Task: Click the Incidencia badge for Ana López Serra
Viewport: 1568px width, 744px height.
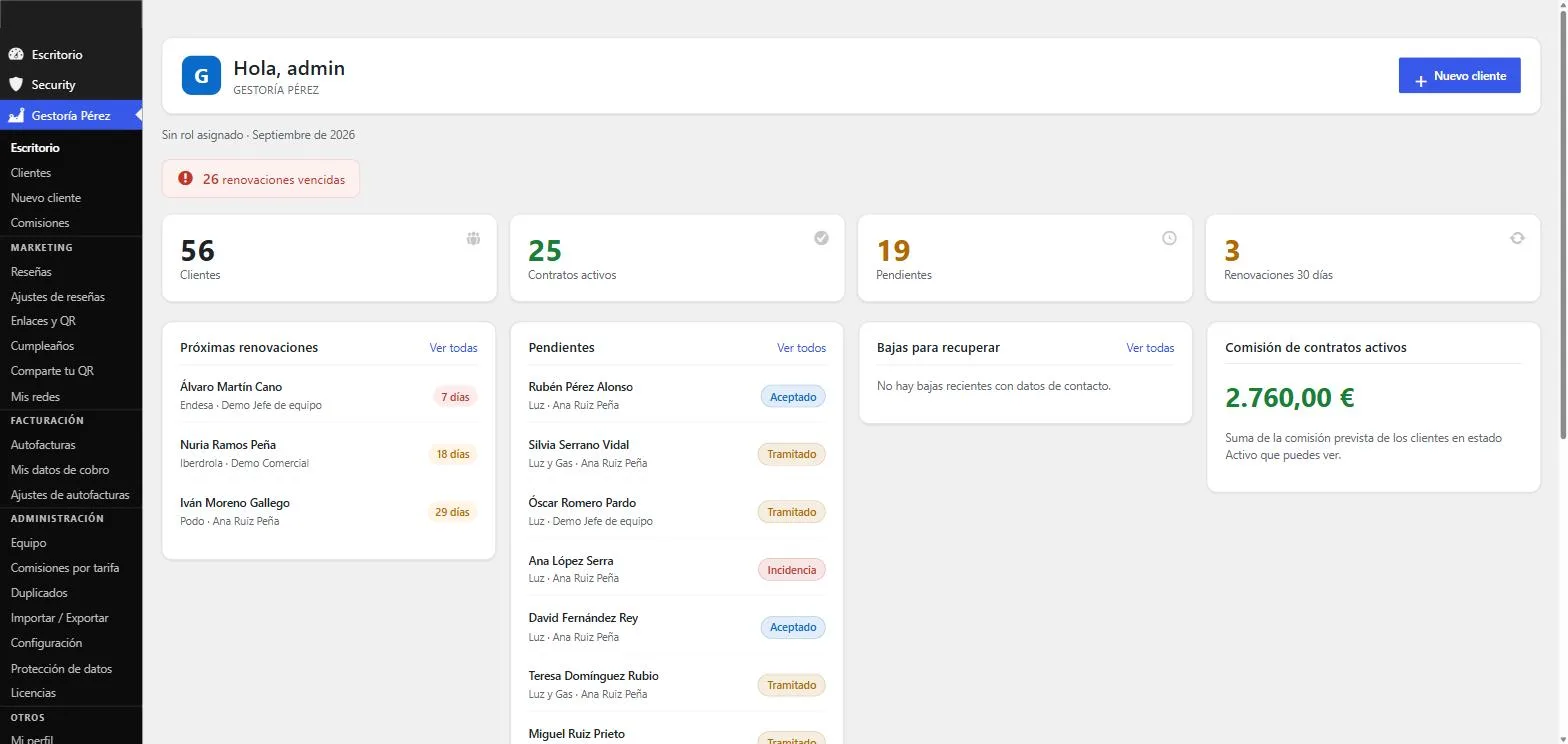Action: click(x=792, y=570)
